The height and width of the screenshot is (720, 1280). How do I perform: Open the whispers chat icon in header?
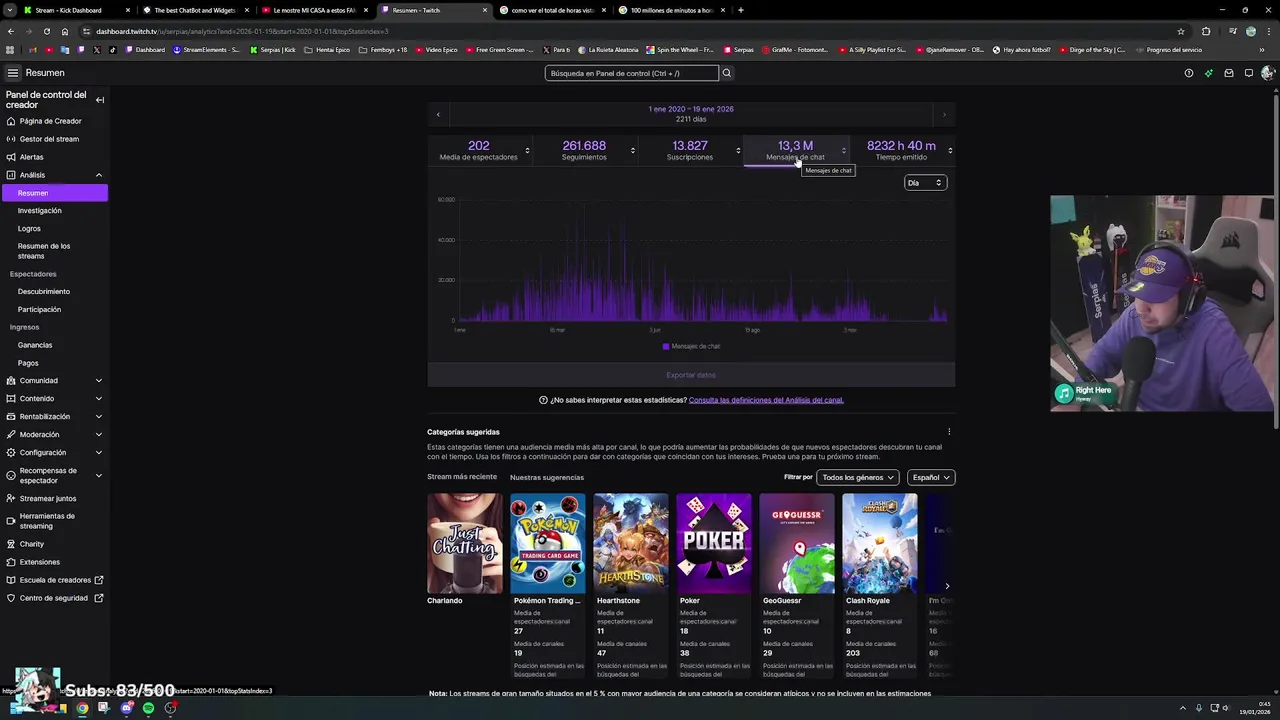click(x=1249, y=73)
